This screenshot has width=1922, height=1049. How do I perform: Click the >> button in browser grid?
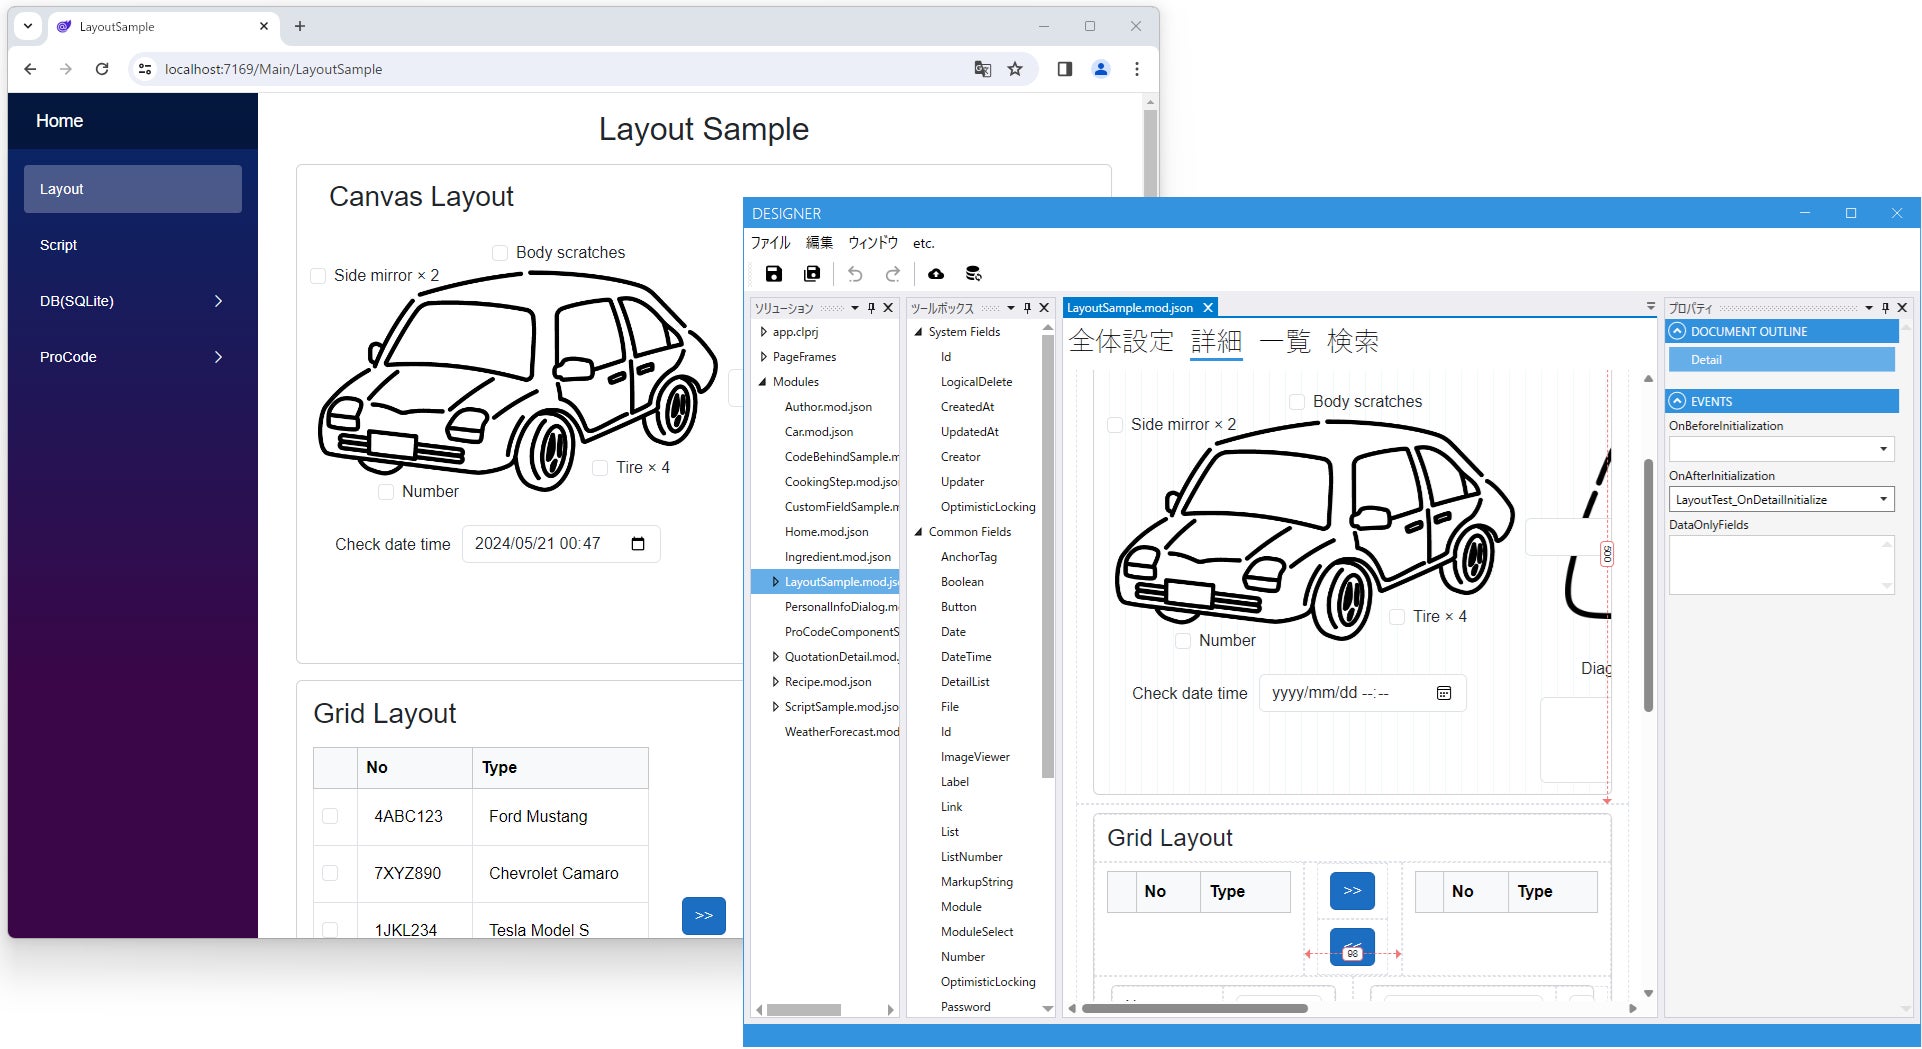(x=703, y=915)
